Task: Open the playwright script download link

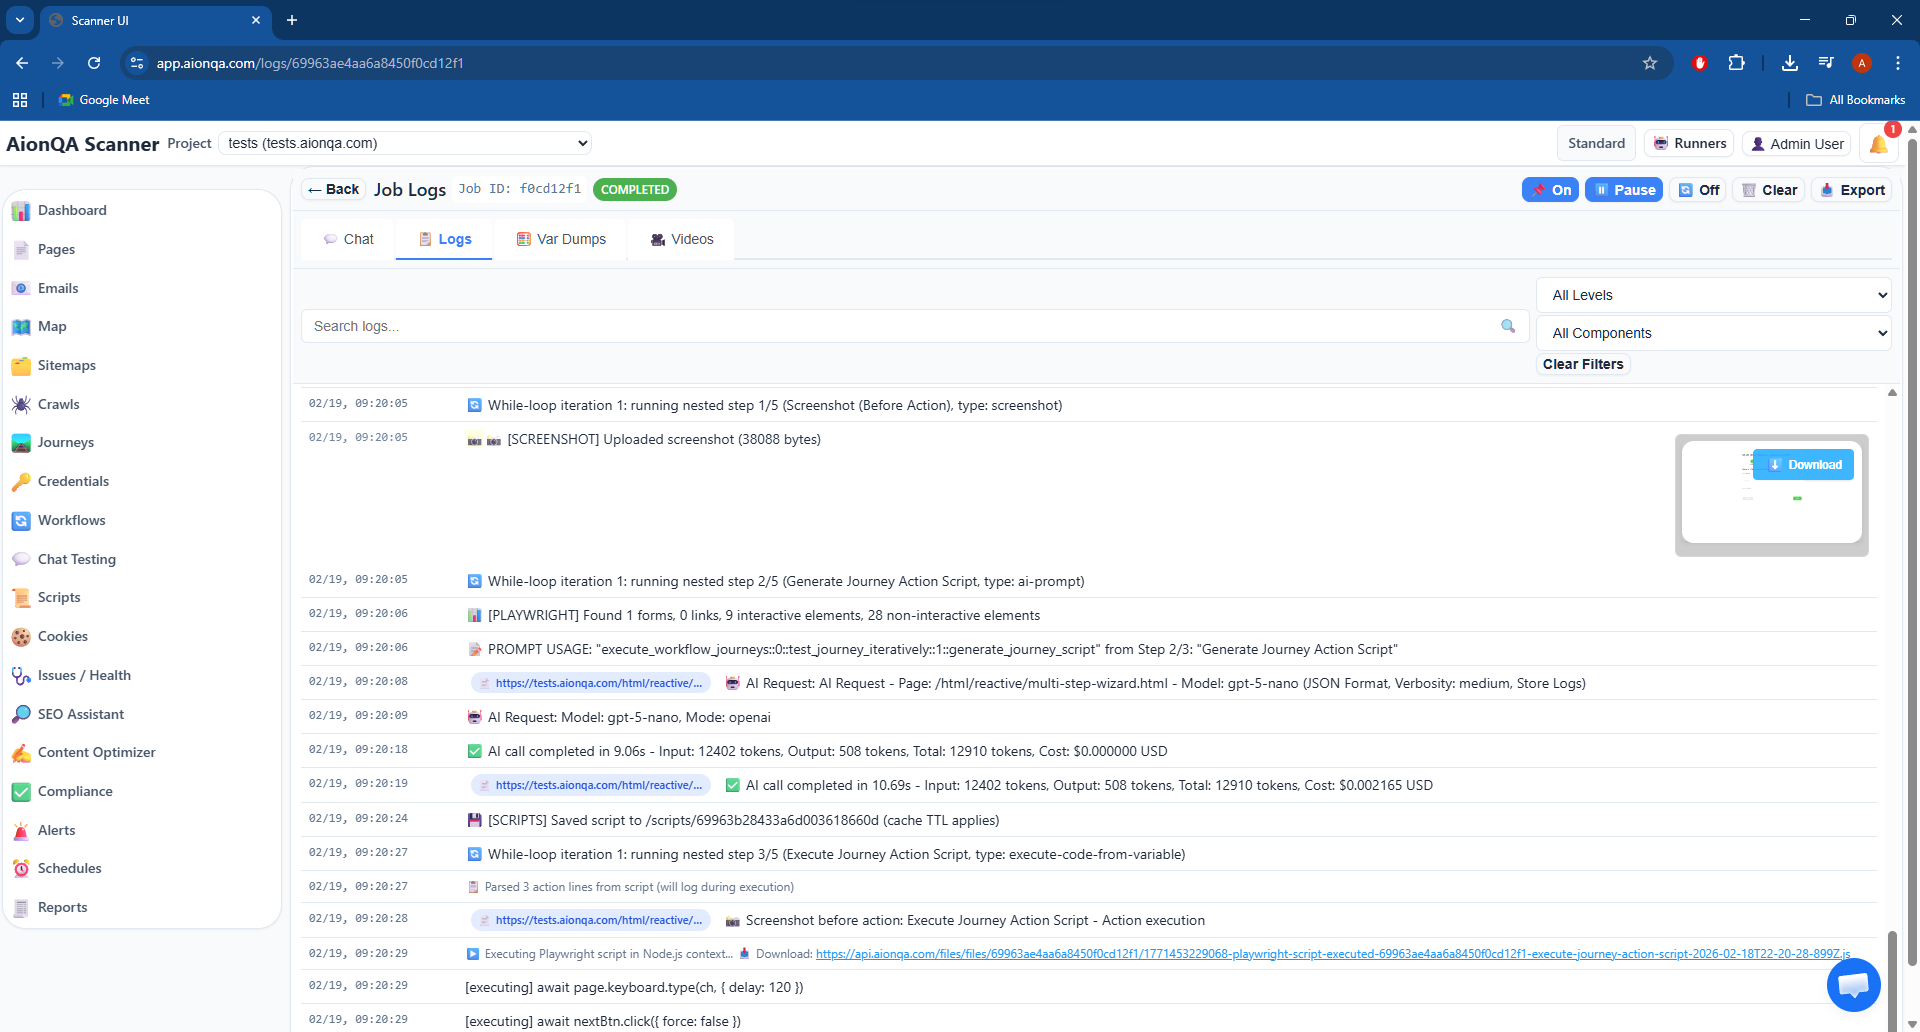Action: pyautogui.click(x=1332, y=954)
